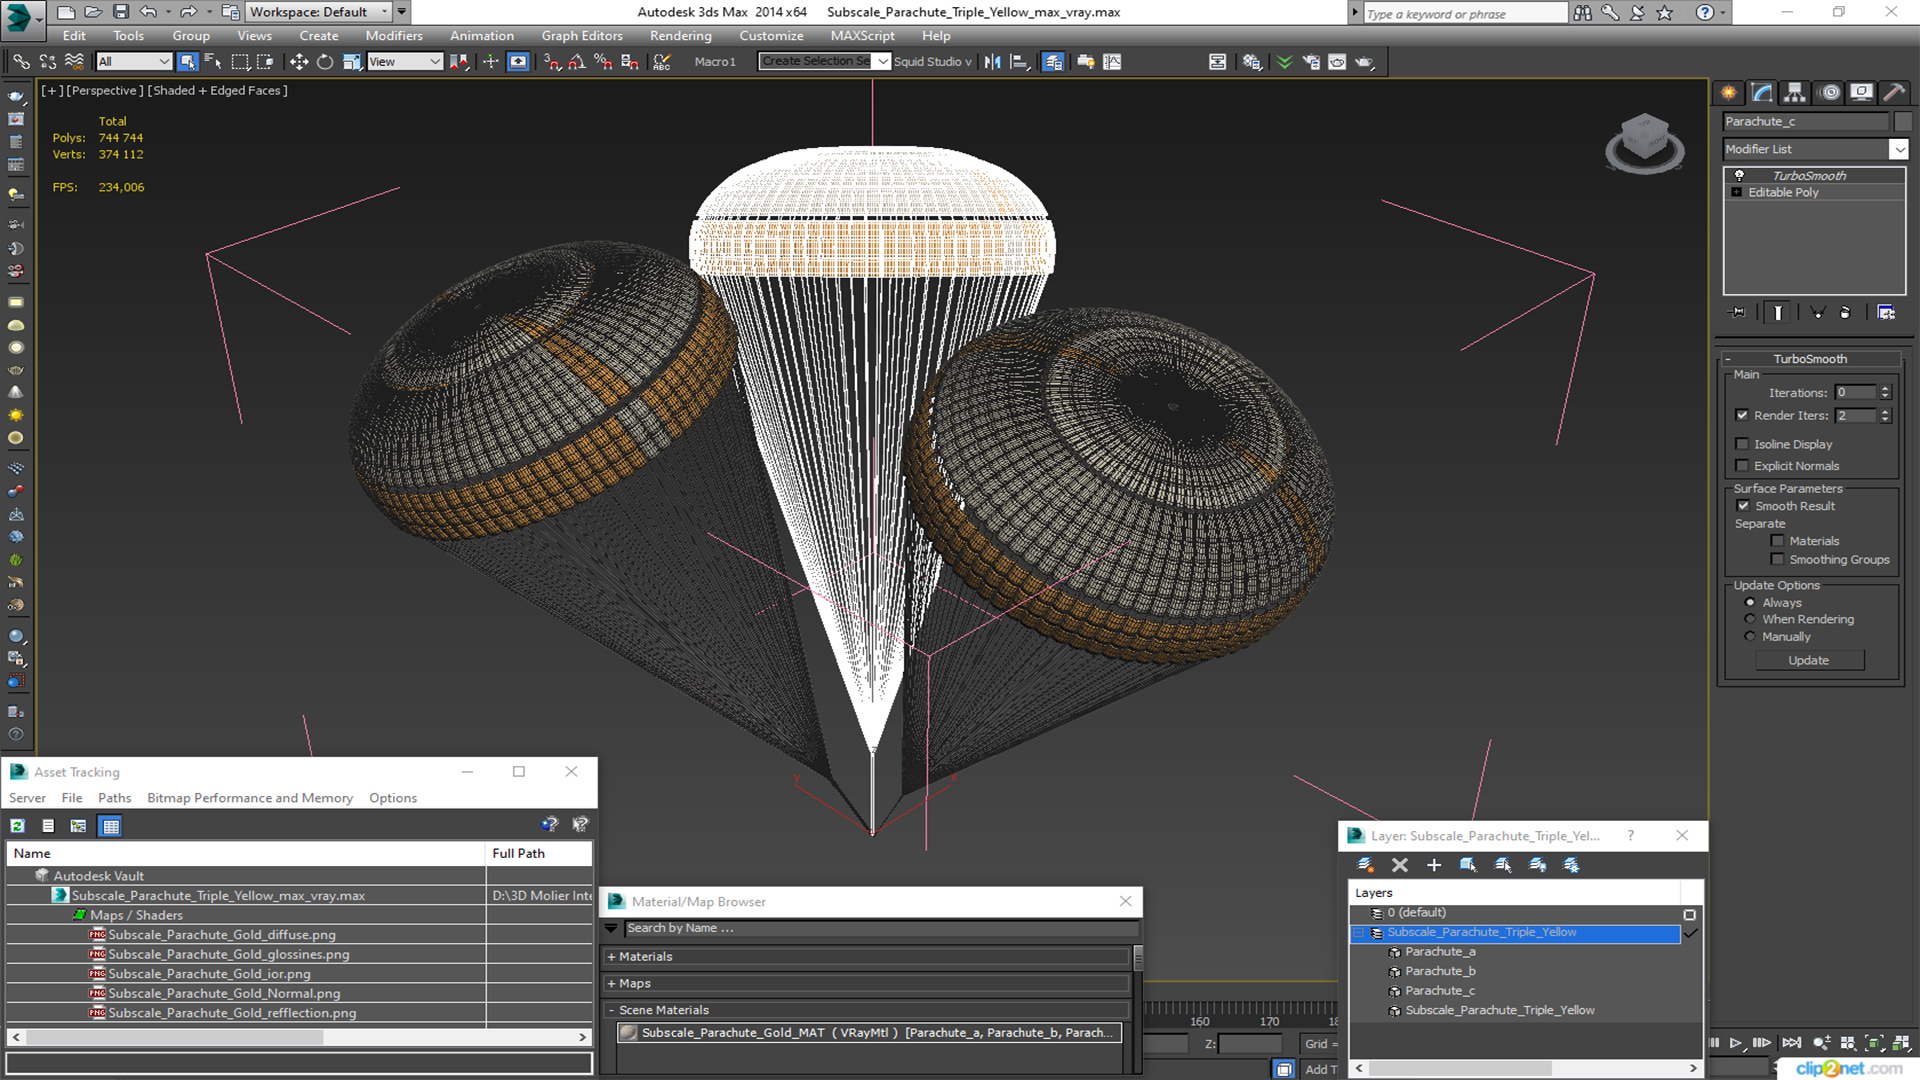The height and width of the screenshot is (1080, 1920).
Task: Select When Rendering update option
Action: (x=1750, y=619)
